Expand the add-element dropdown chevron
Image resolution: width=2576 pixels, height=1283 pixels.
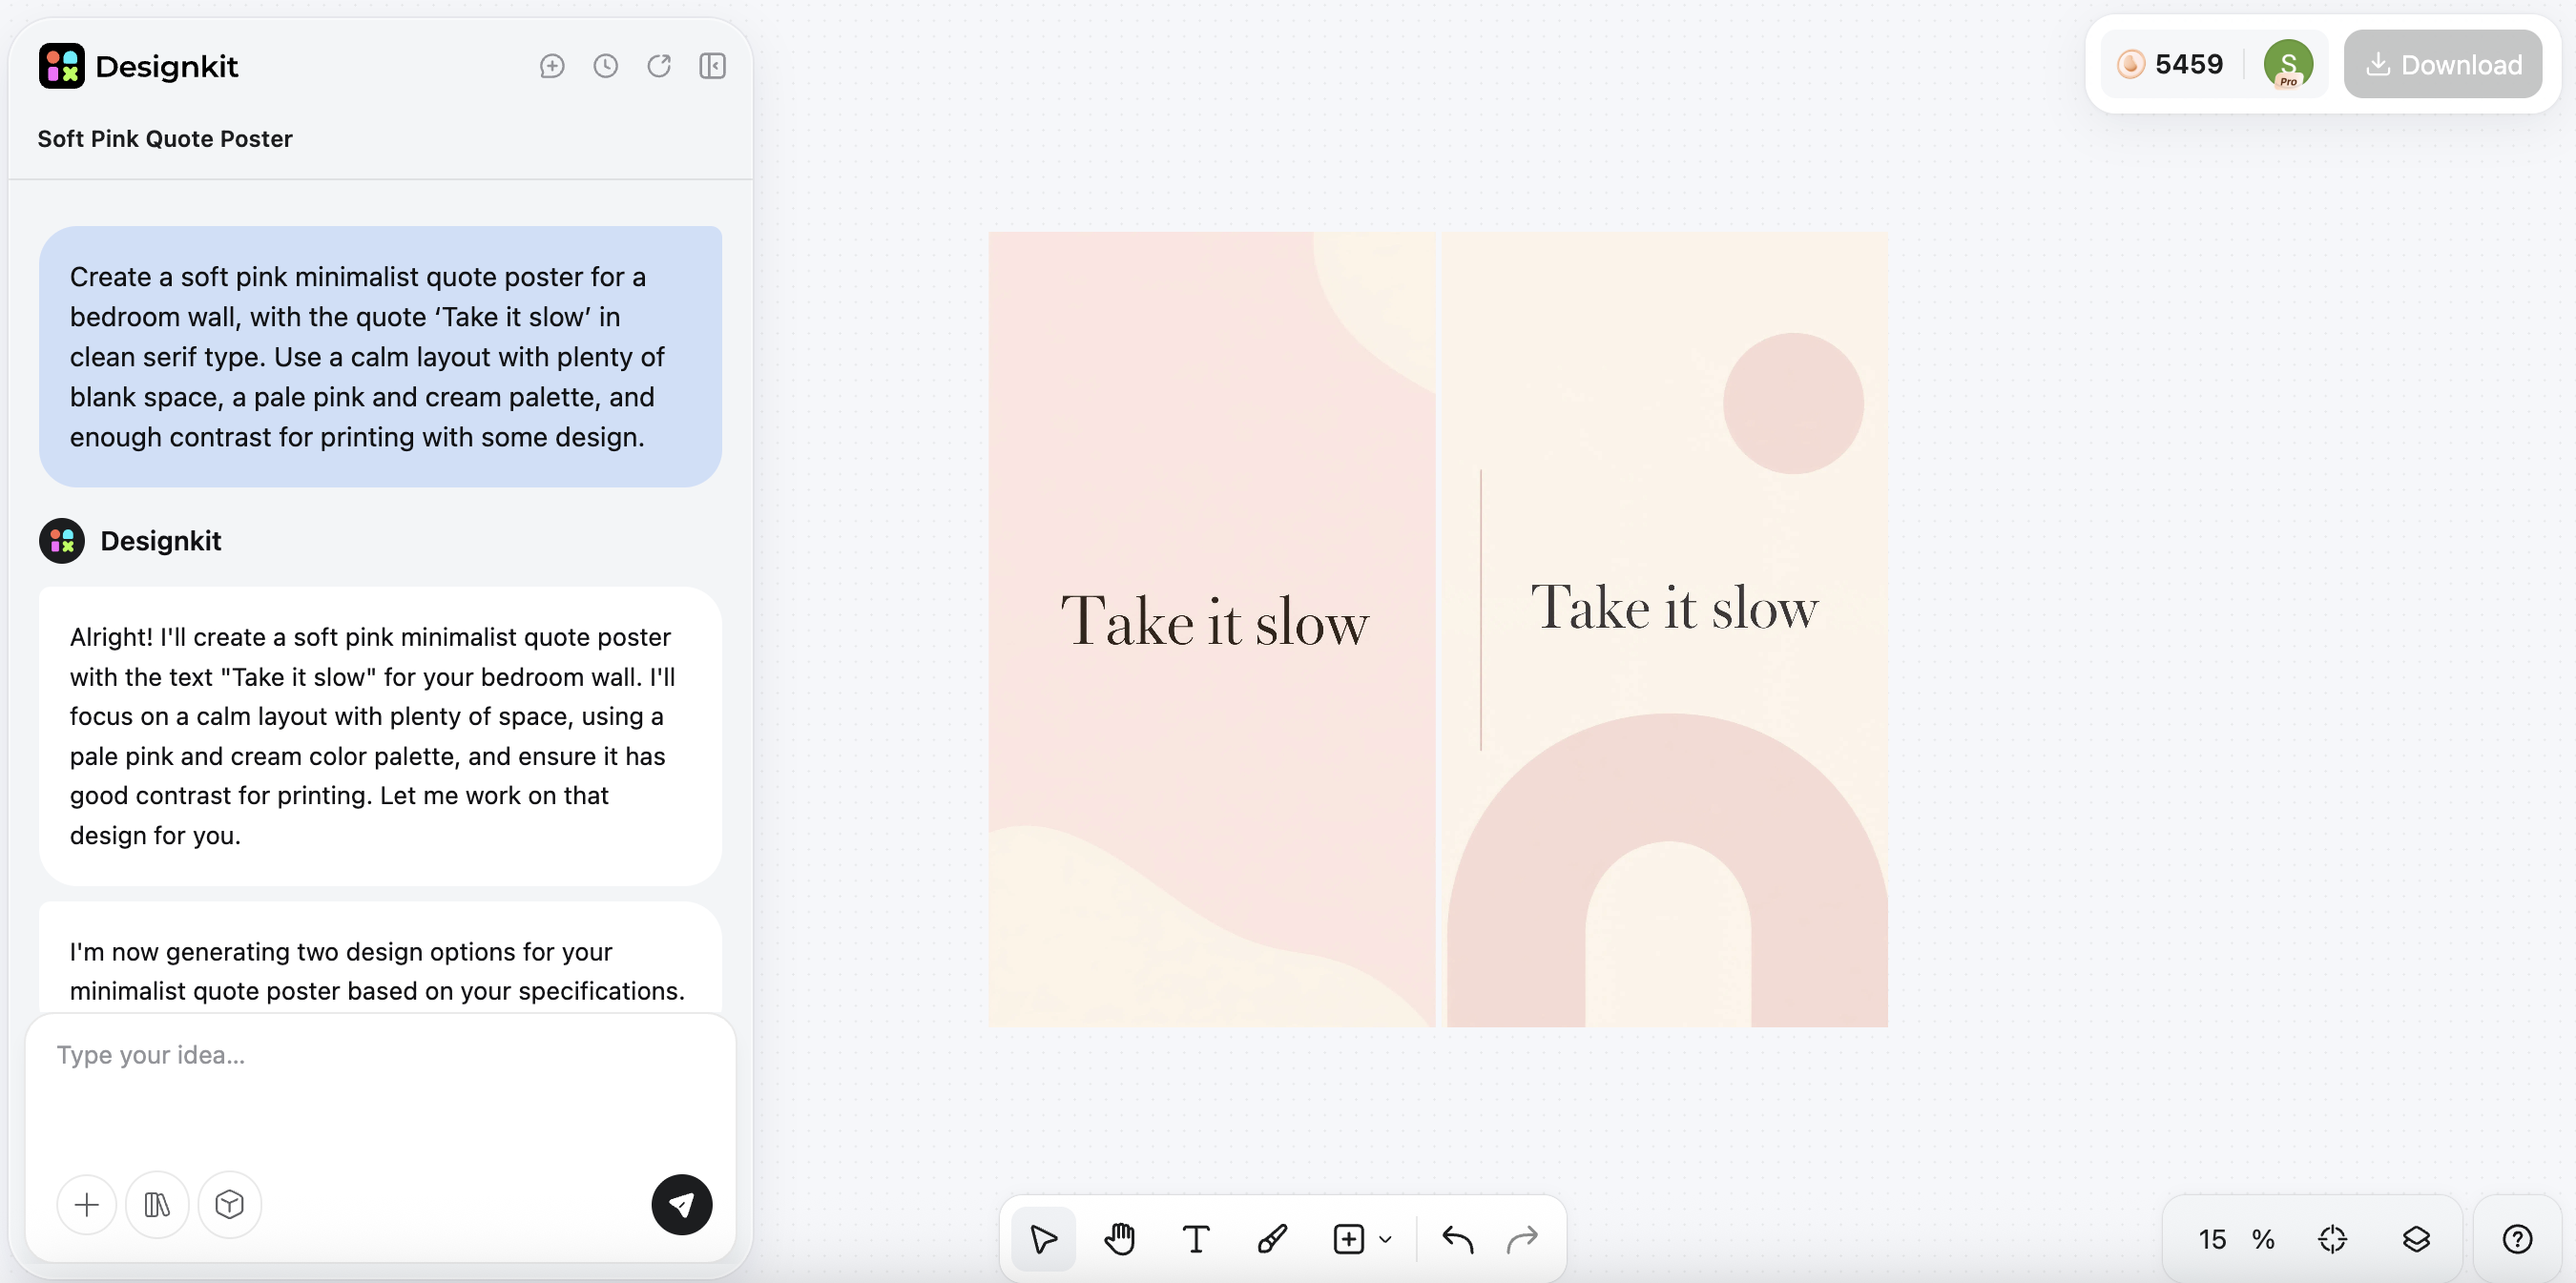point(1385,1239)
